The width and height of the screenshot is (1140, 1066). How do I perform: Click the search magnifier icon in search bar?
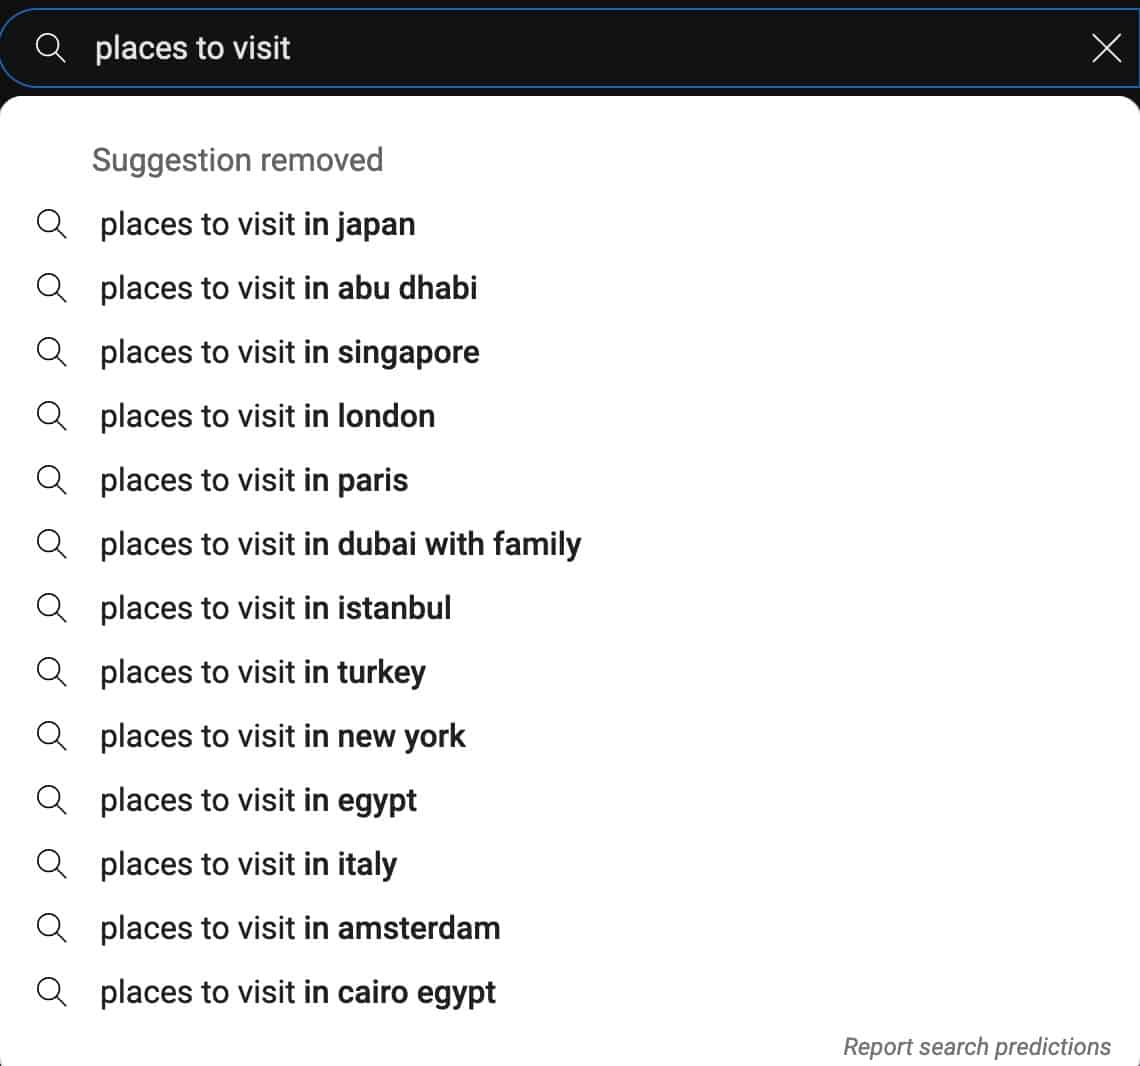point(51,48)
